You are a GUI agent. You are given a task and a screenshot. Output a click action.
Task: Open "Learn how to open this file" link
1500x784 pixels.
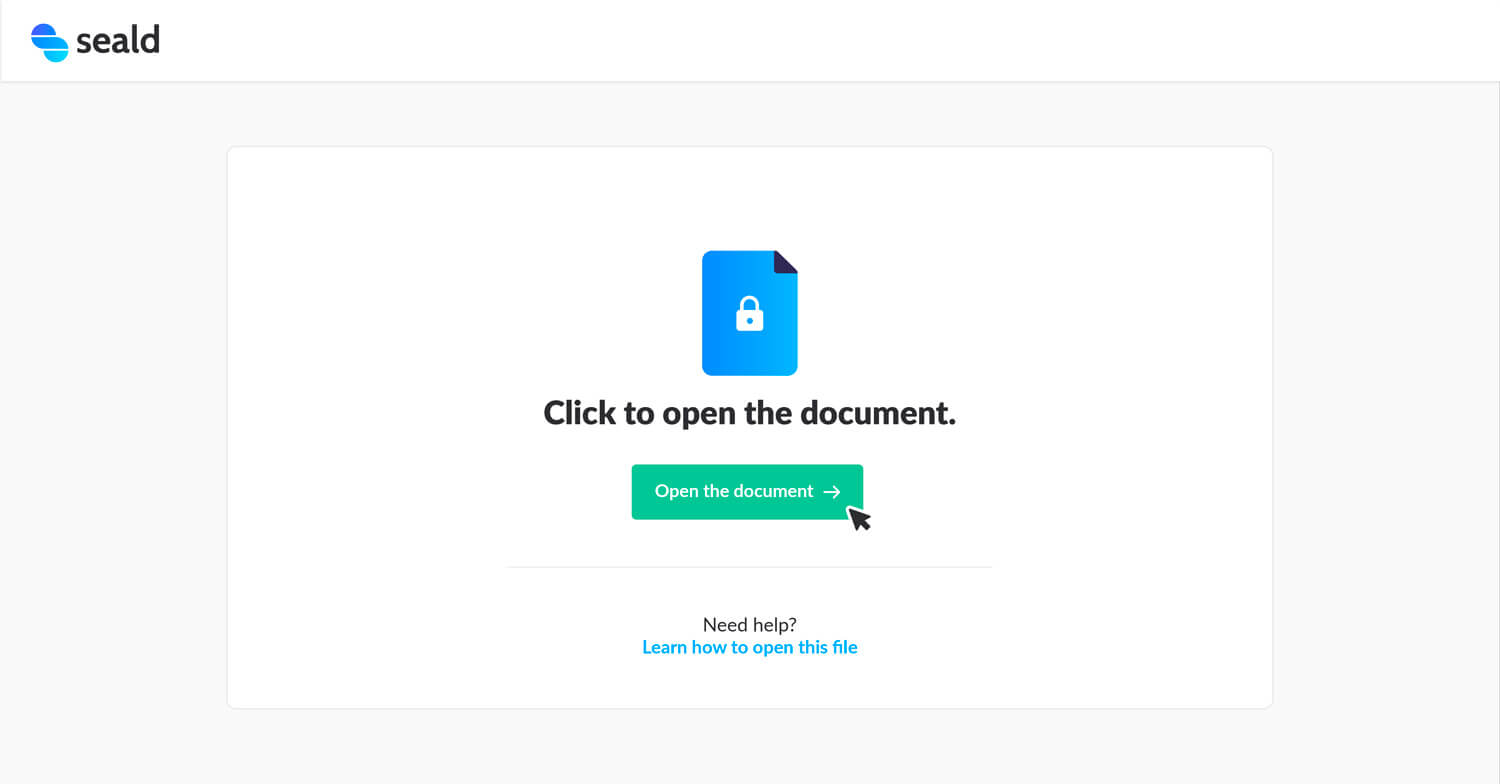coord(750,647)
